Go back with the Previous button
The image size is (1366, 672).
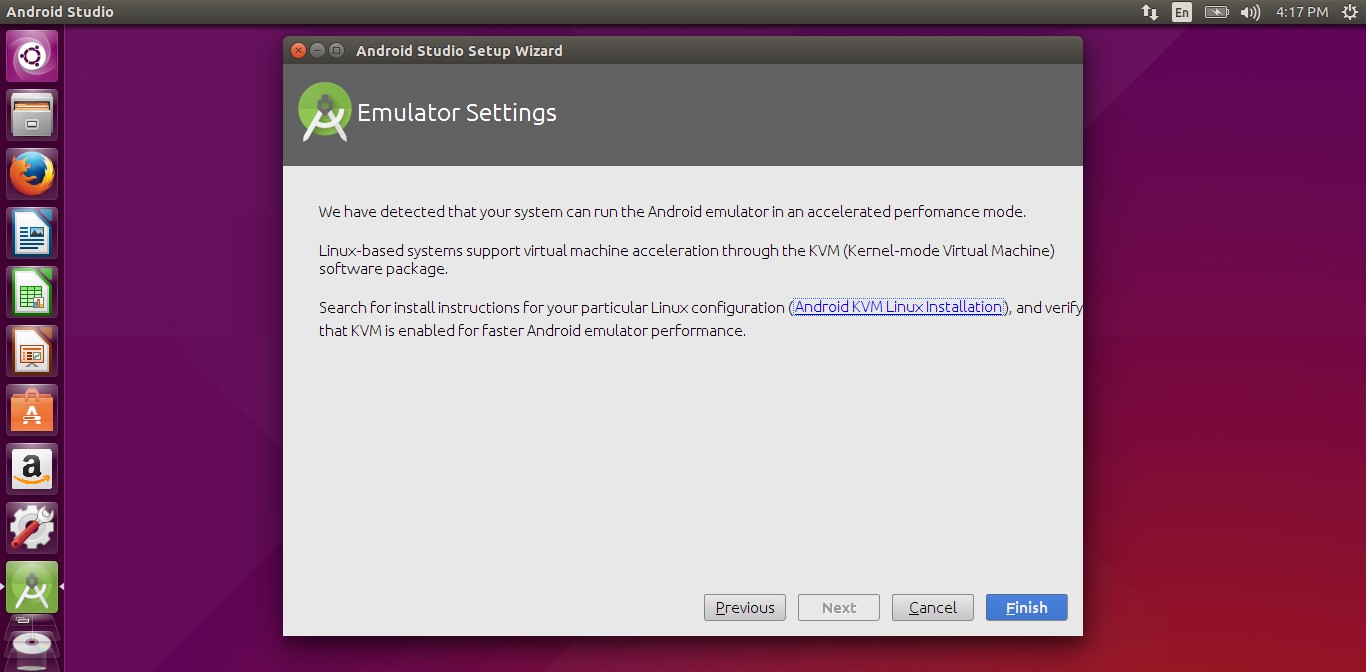click(744, 607)
